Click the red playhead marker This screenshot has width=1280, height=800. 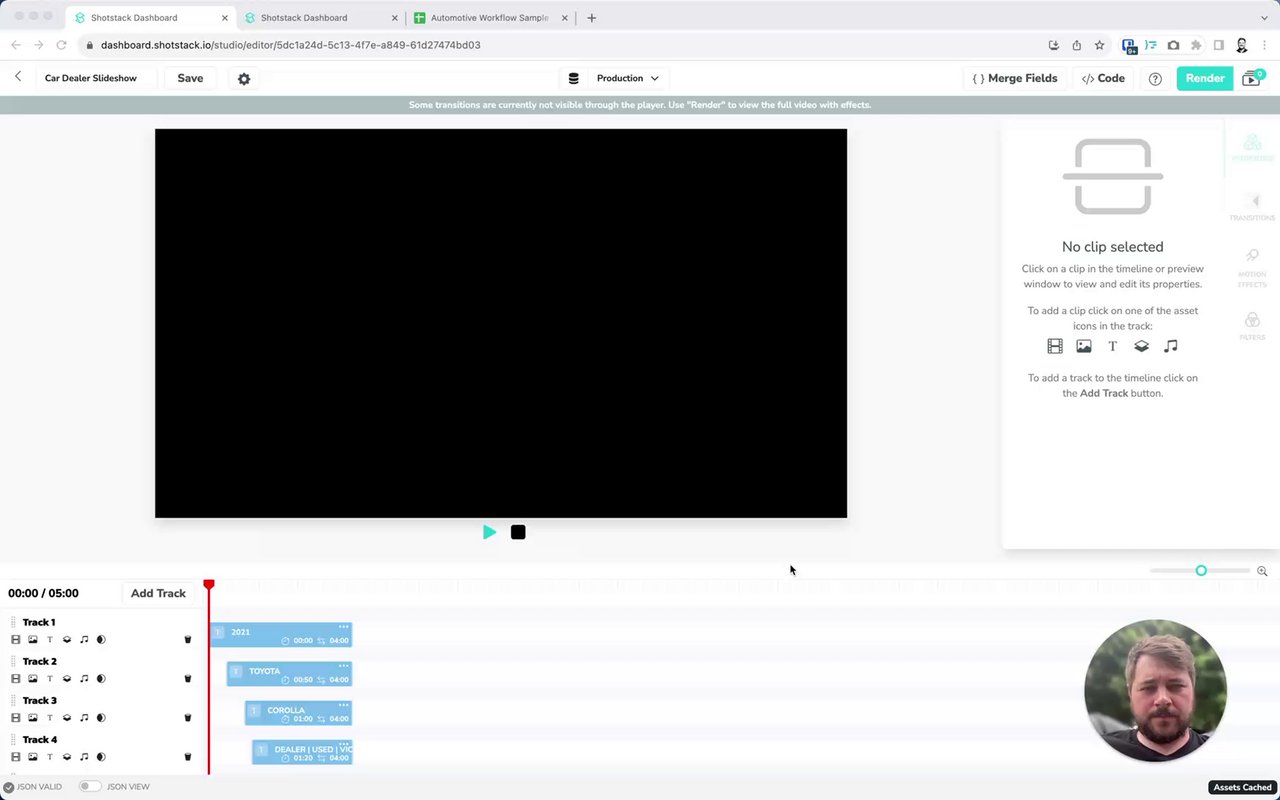pos(209,584)
